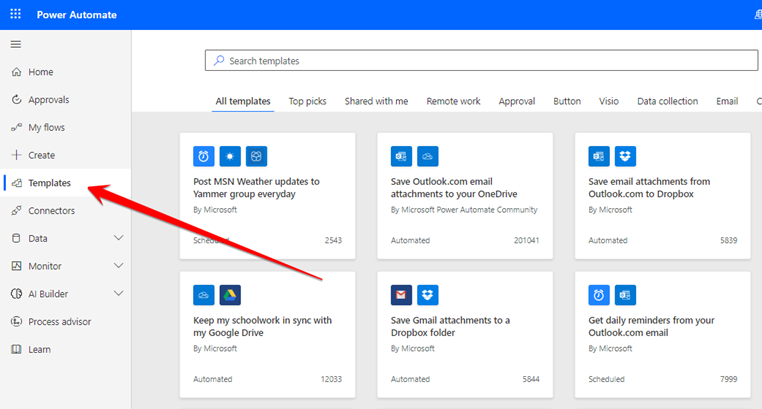The height and width of the screenshot is (409, 762).
Task: Click the 12033 usage count
Action: pyautogui.click(x=331, y=379)
